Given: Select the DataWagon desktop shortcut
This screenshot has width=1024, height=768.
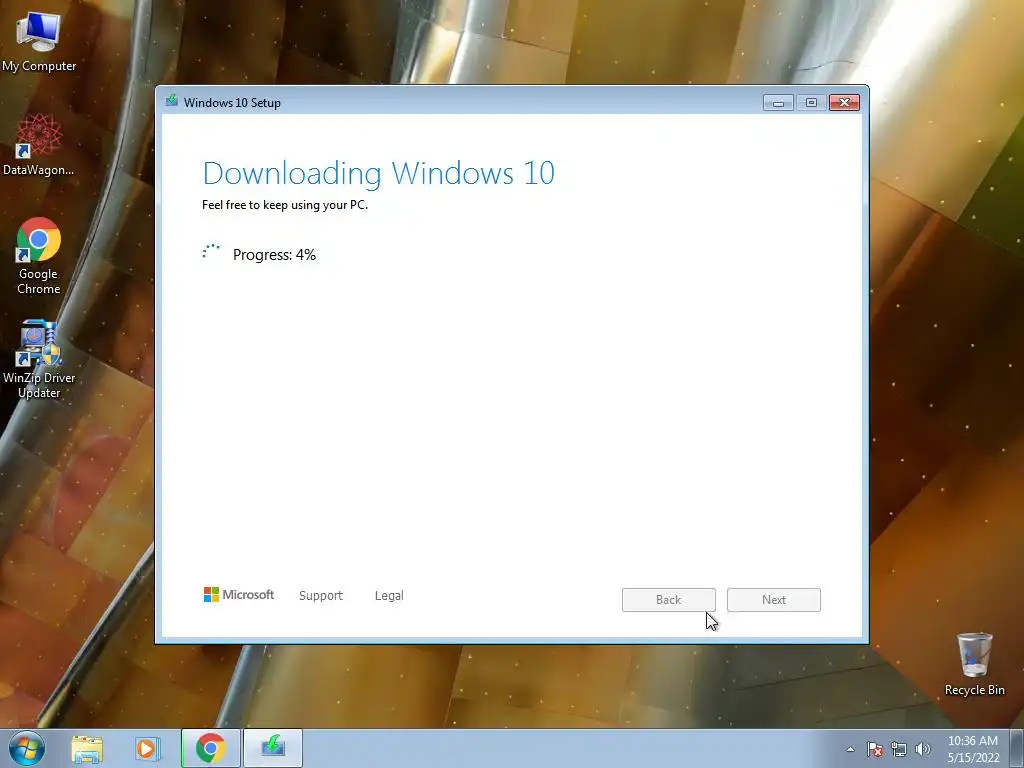Looking at the screenshot, I should 39,145.
